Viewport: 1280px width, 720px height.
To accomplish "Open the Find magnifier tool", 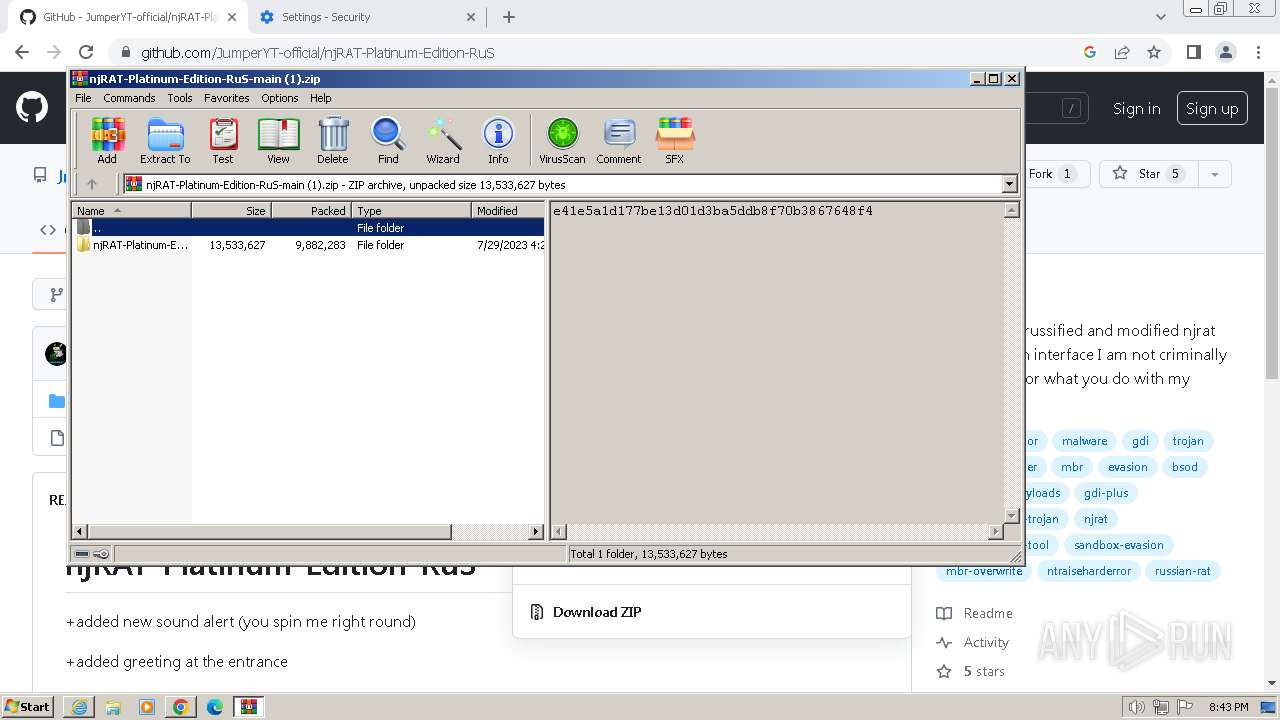I will click(388, 140).
